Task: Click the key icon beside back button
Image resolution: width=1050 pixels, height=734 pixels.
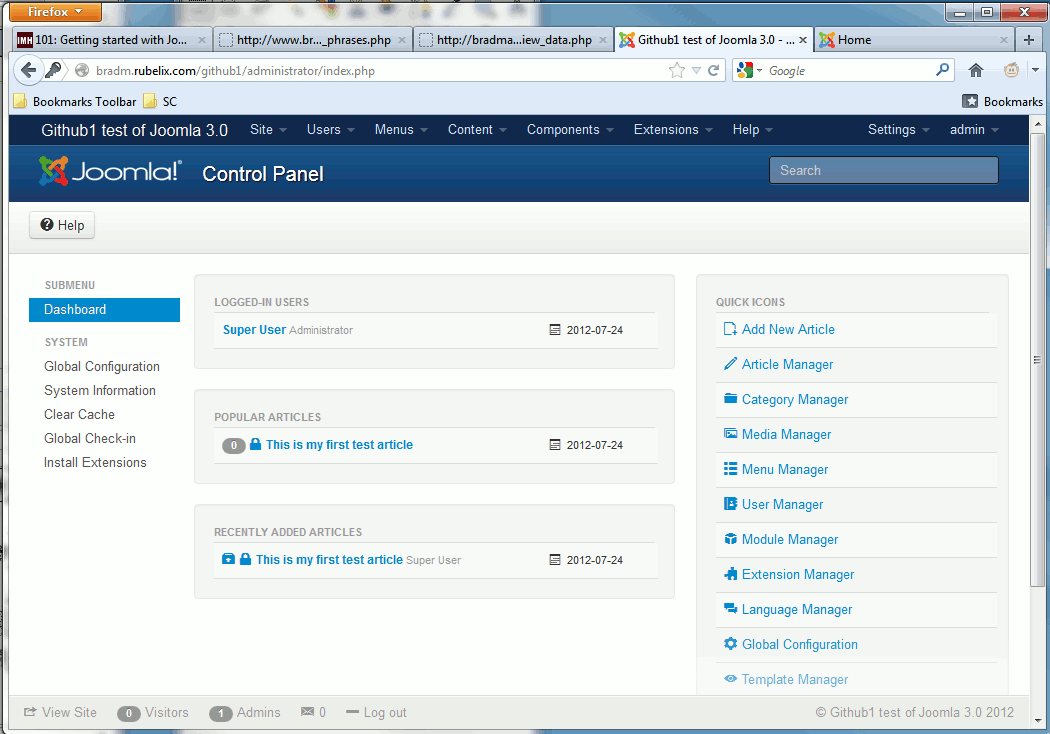Action: (x=53, y=70)
